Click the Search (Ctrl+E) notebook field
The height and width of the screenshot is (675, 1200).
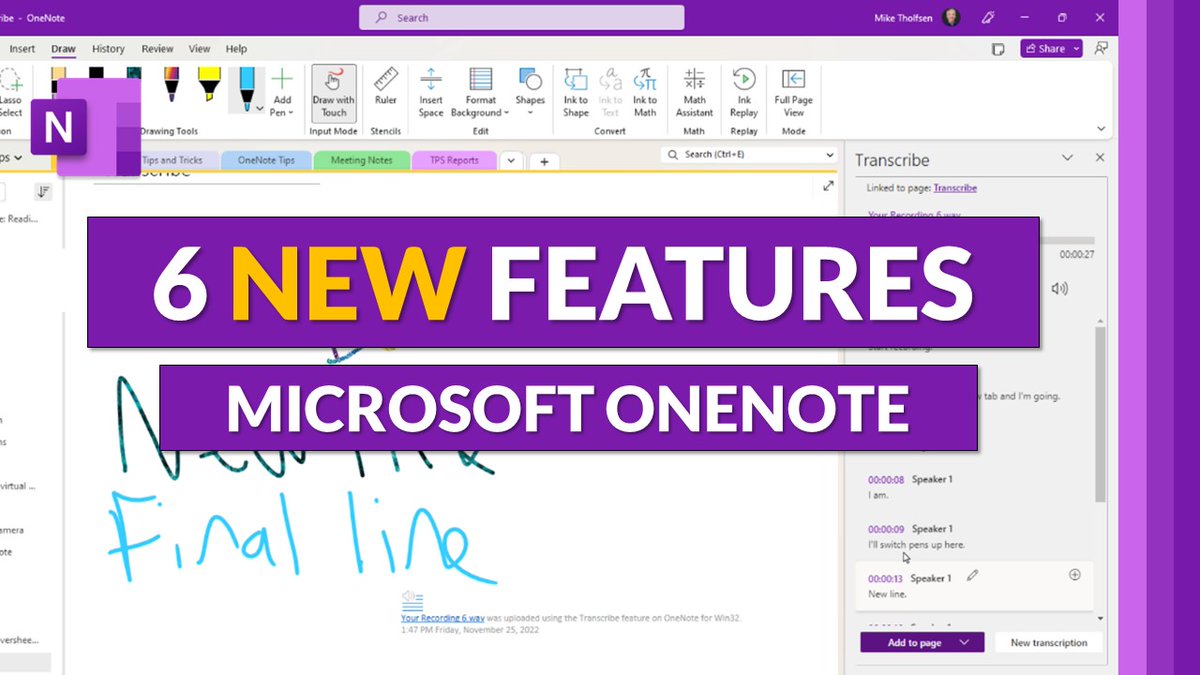tap(749, 155)
